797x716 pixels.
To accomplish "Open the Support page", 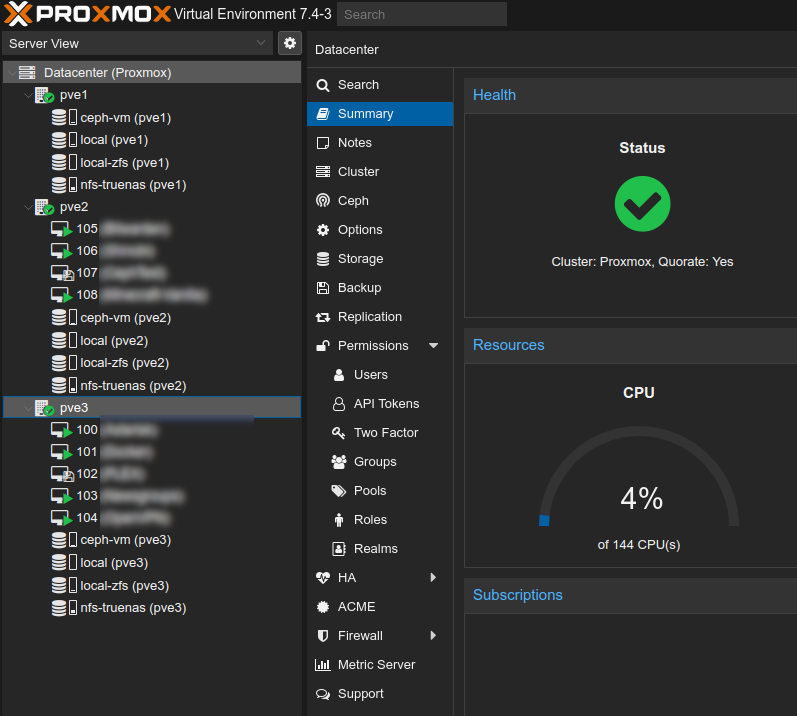I will point(380,693).
